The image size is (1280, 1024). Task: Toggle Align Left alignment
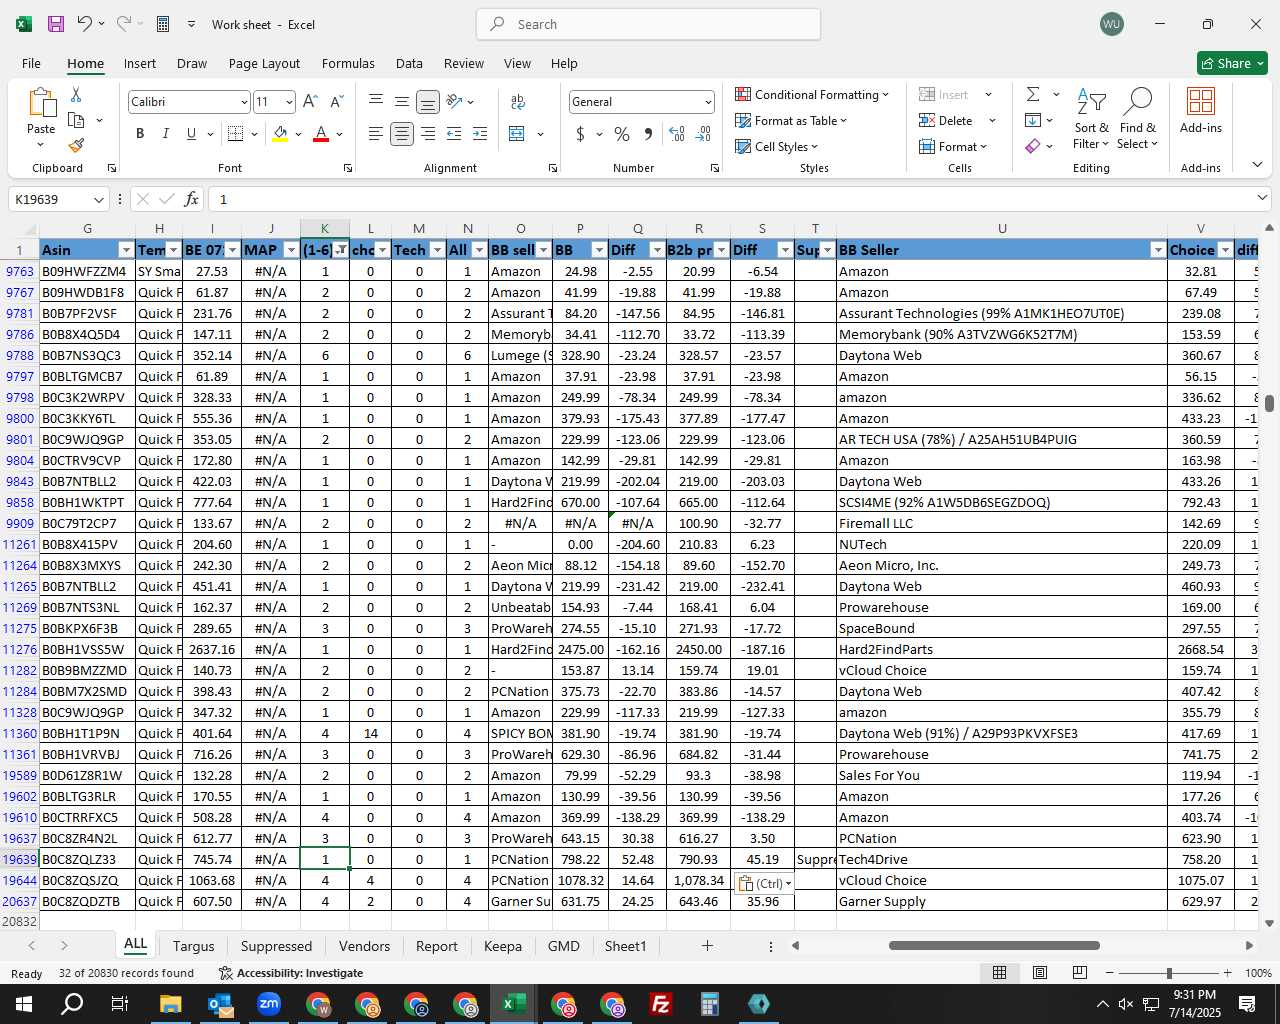(376, 133)
